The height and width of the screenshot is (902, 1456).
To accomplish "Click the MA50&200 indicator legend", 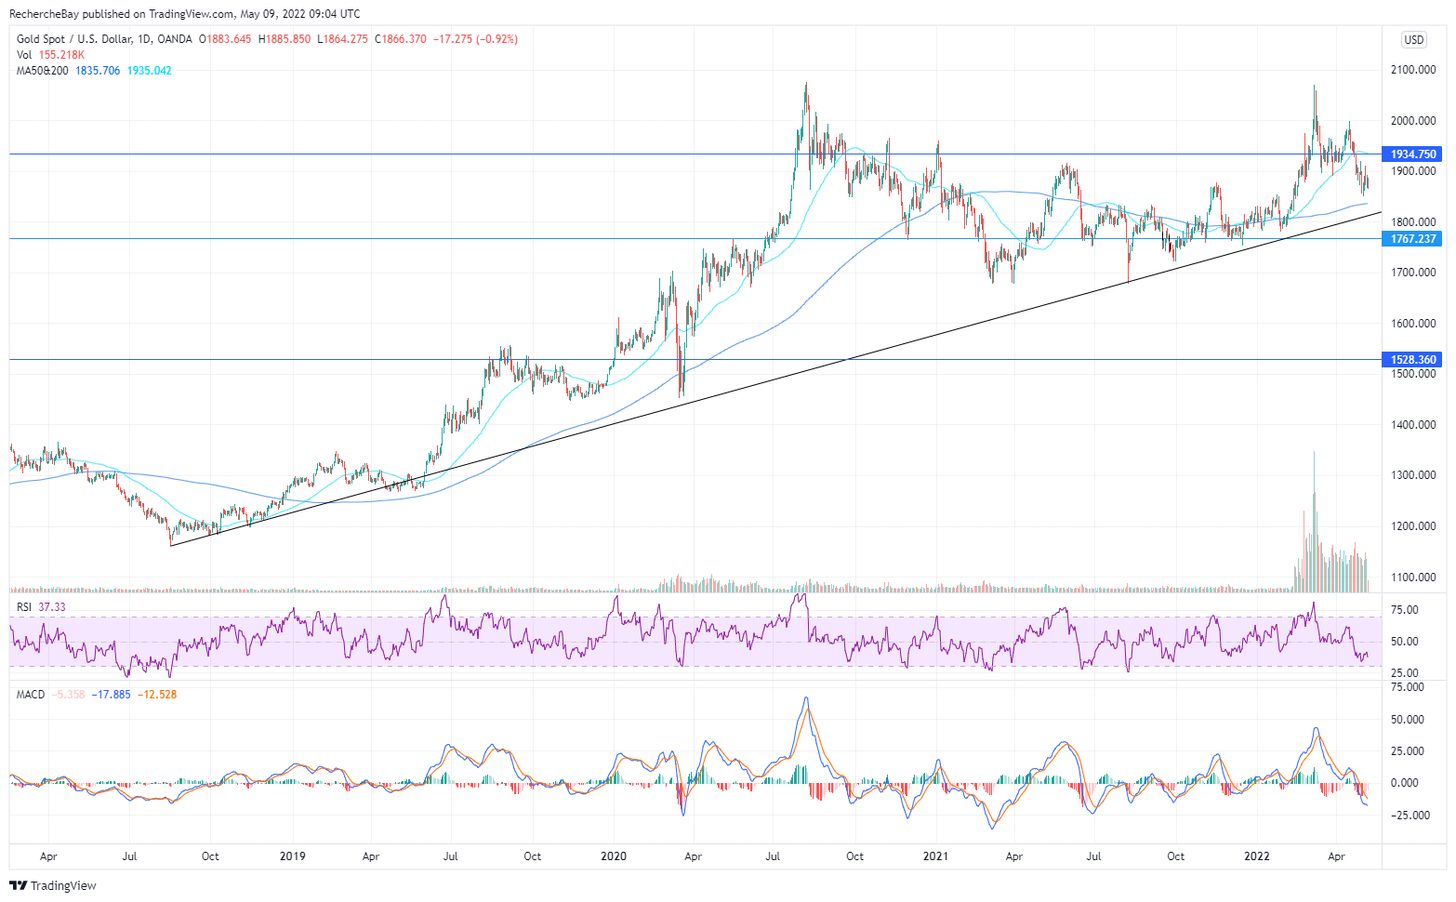I will (42, 71).
